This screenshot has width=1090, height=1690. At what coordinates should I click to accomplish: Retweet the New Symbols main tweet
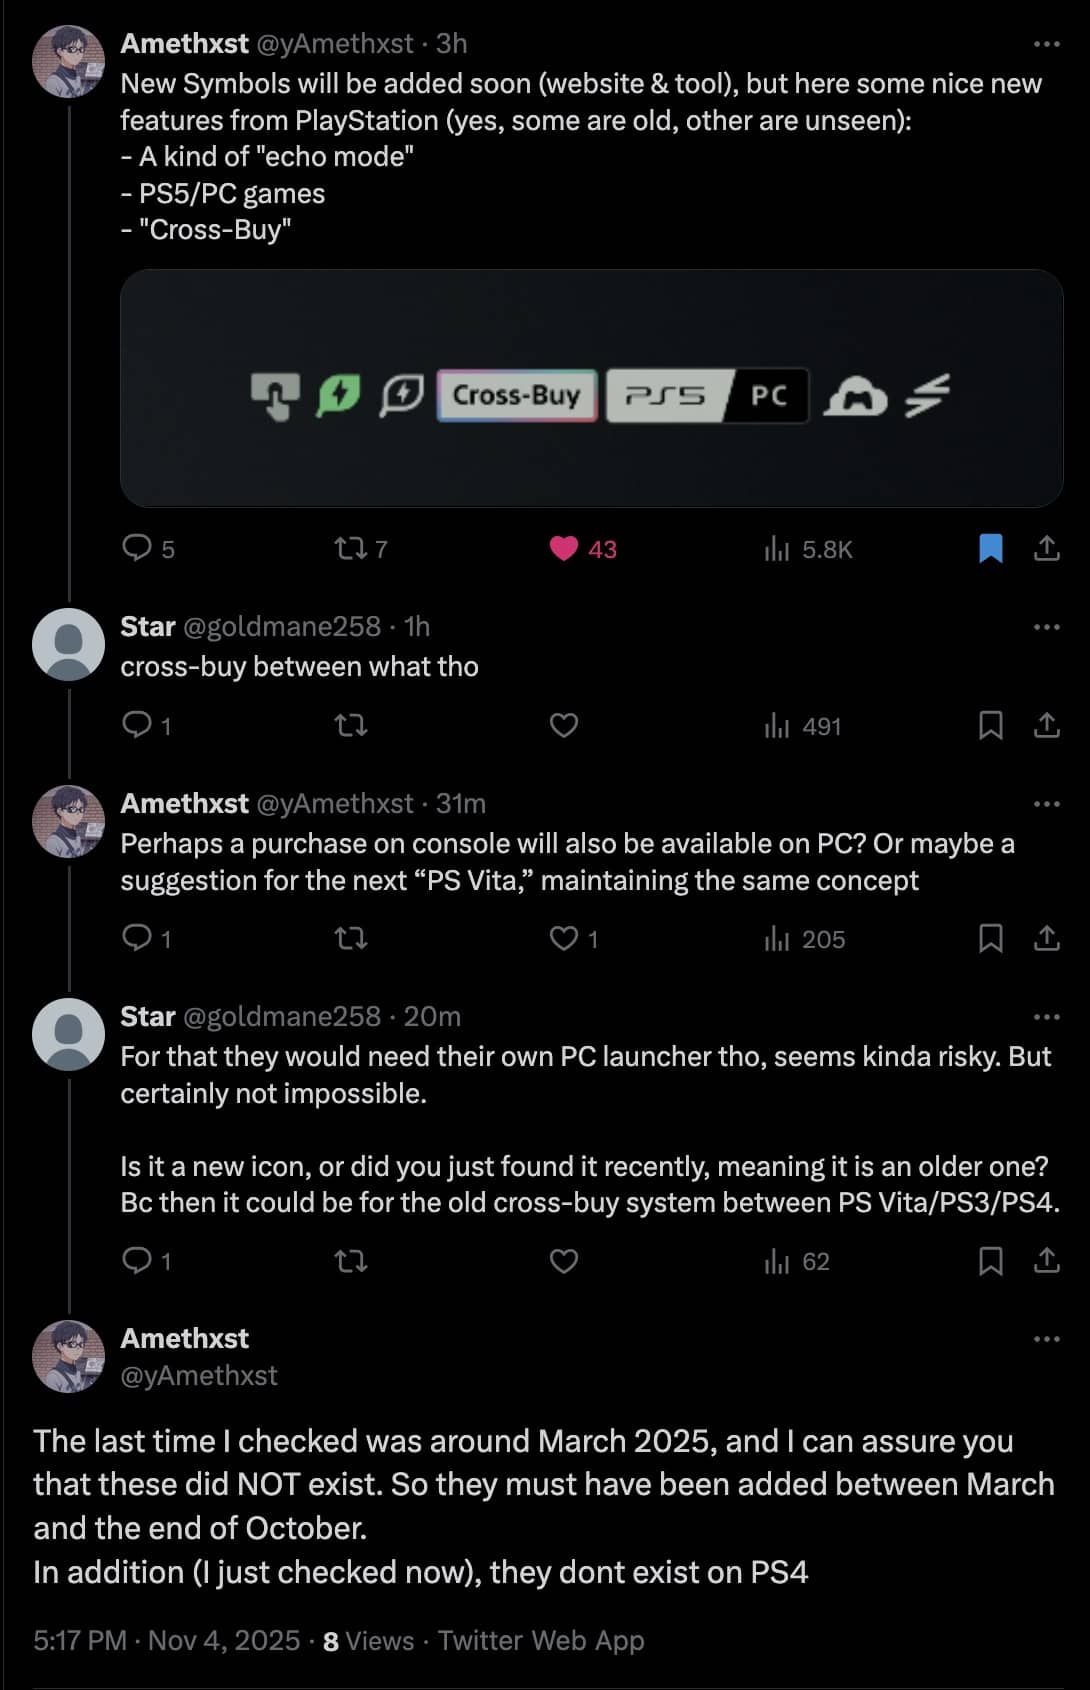click(x=350, y=548)
